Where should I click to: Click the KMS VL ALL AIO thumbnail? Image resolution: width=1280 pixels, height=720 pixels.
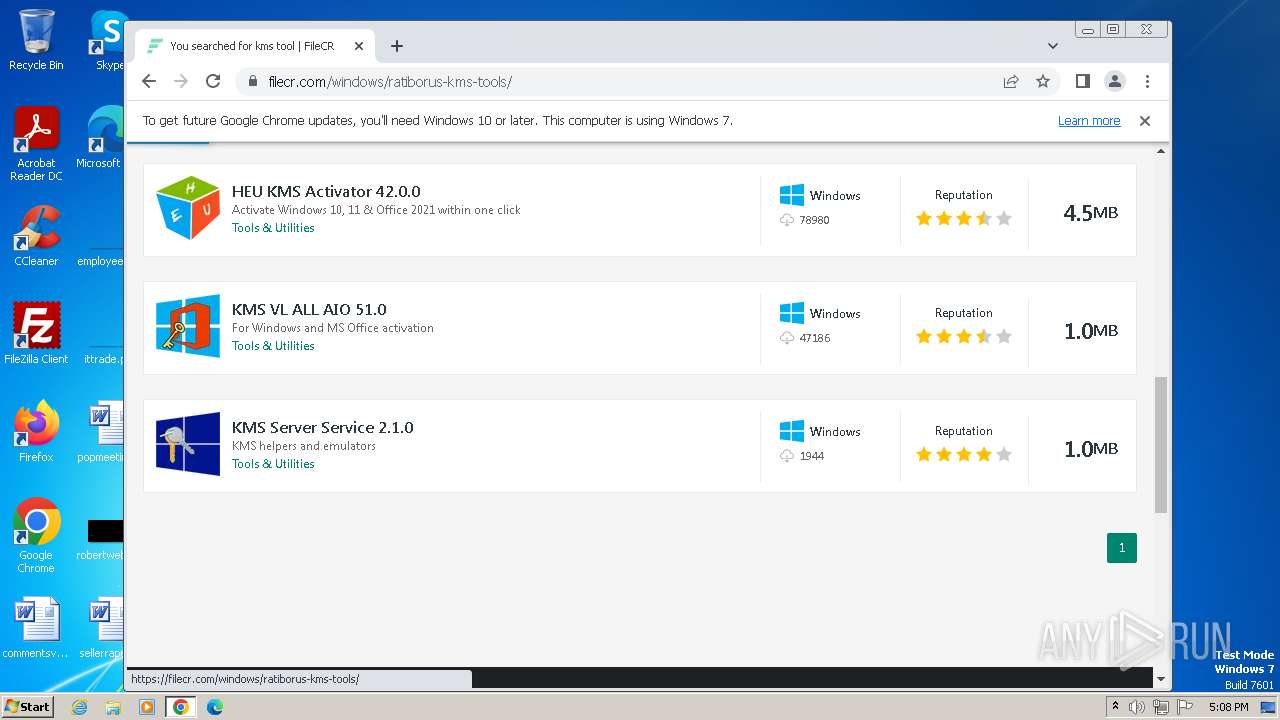[x=188, y=326]
